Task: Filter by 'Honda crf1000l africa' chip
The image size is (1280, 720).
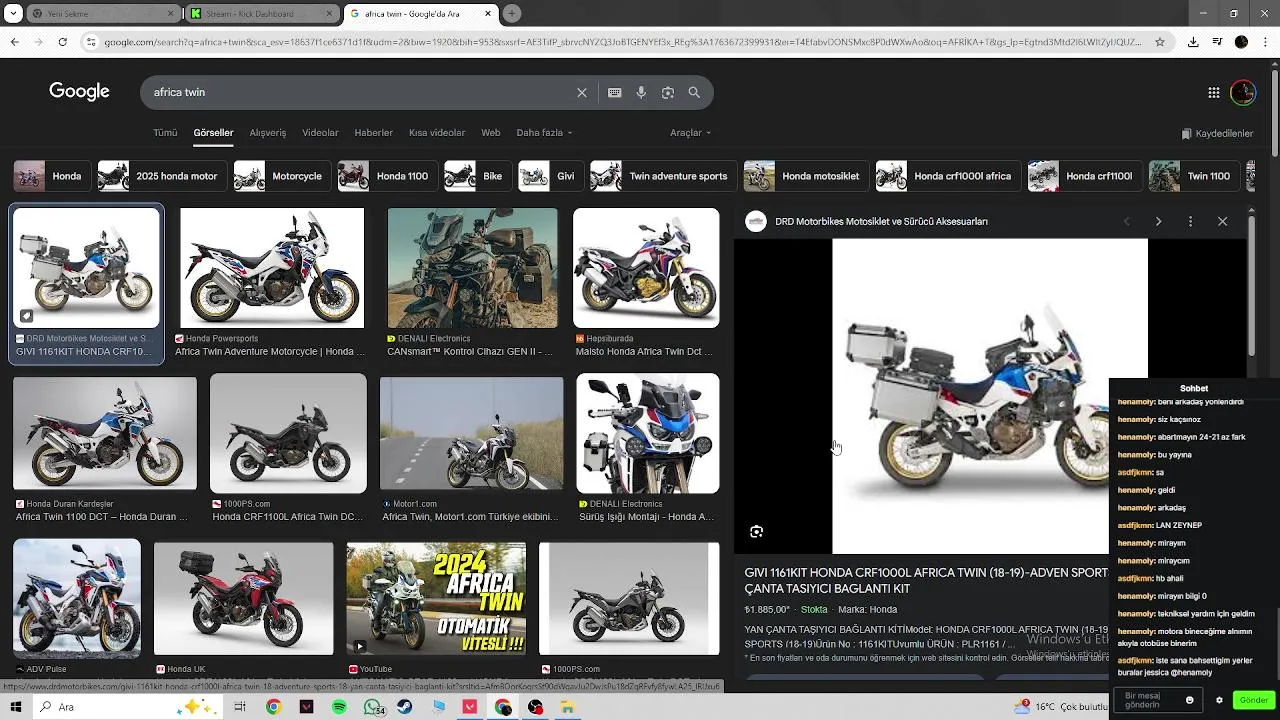Action: point(948,176)
